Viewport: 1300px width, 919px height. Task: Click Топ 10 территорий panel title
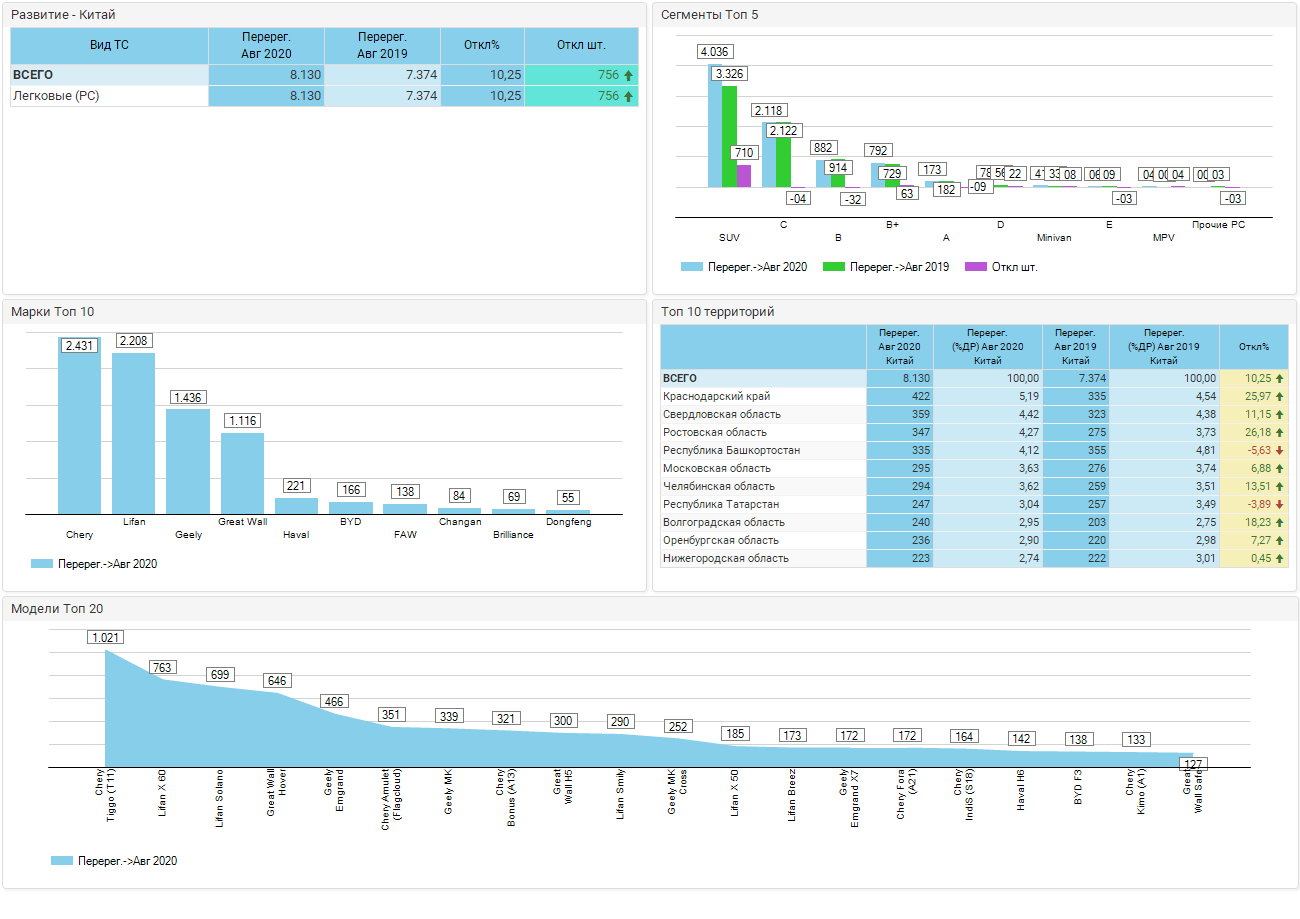[717, 312]
